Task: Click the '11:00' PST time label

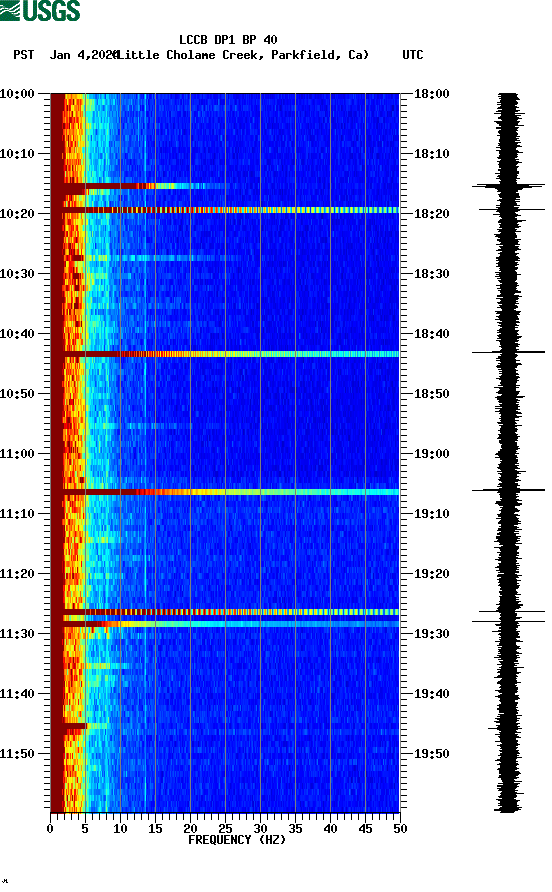Action: [x=17, y=454]
